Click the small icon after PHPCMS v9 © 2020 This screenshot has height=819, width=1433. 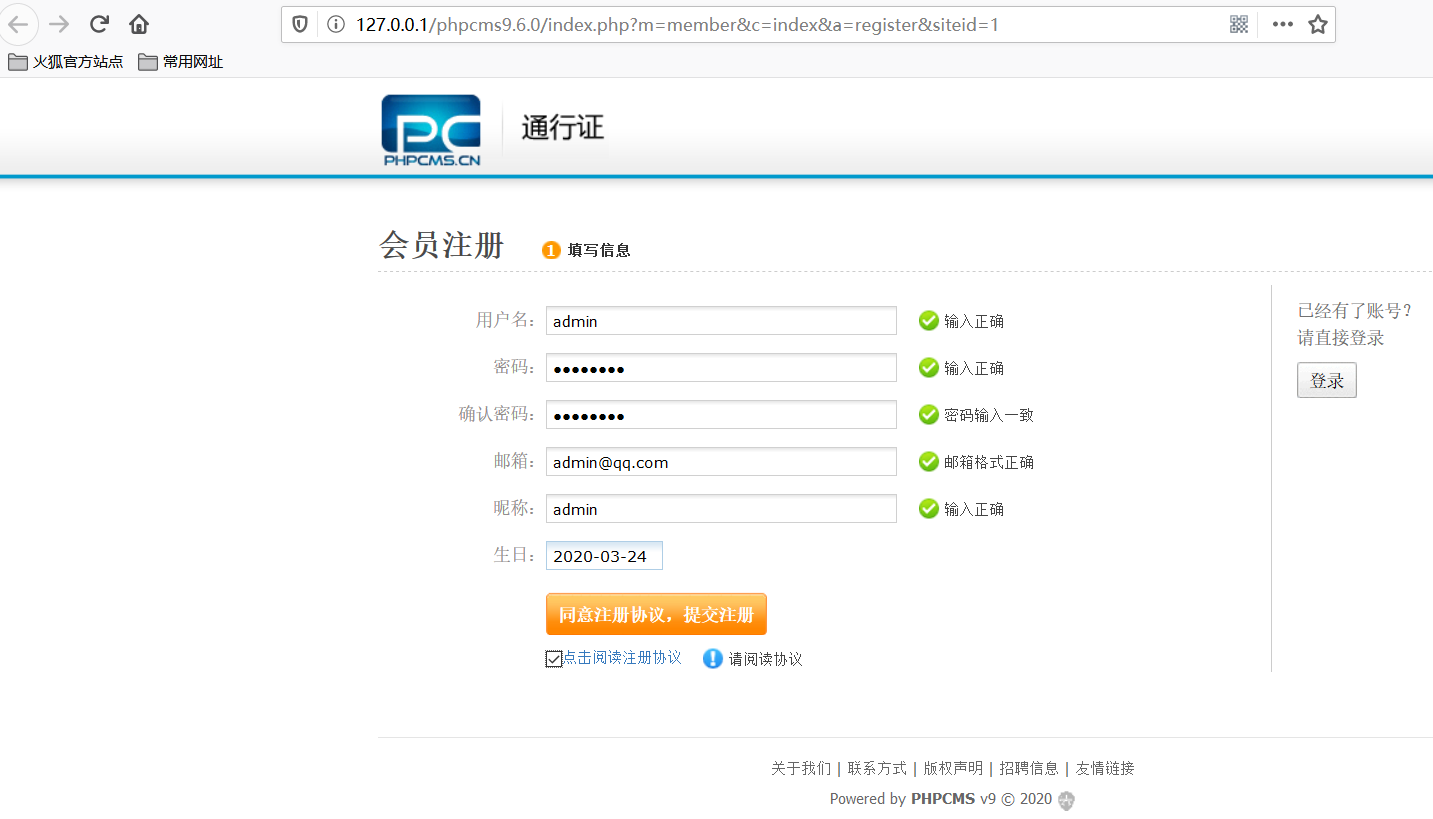point(1067,800)
